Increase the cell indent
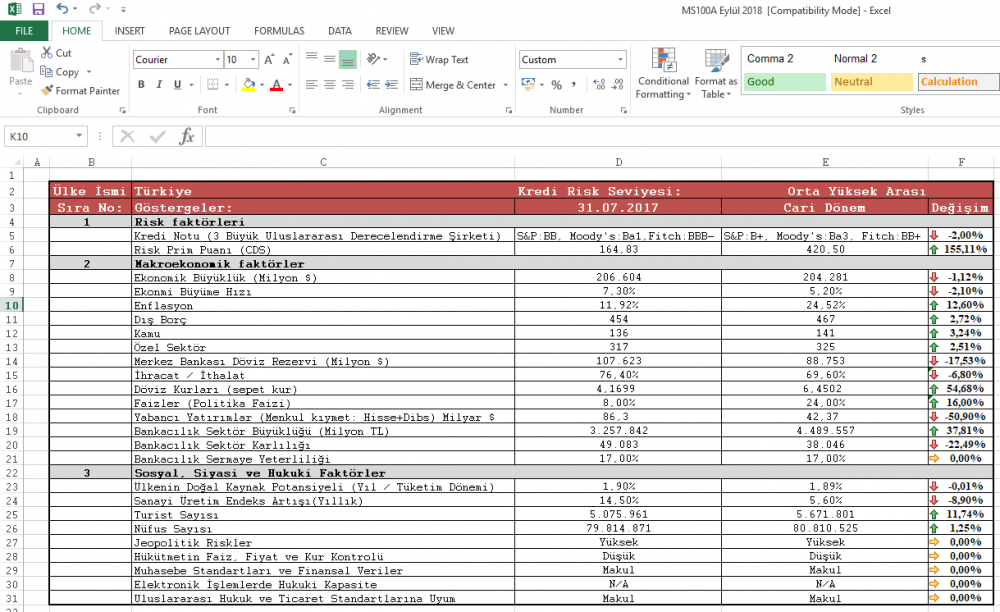This screenshot has height=612, width=1000. coord(392,85)
